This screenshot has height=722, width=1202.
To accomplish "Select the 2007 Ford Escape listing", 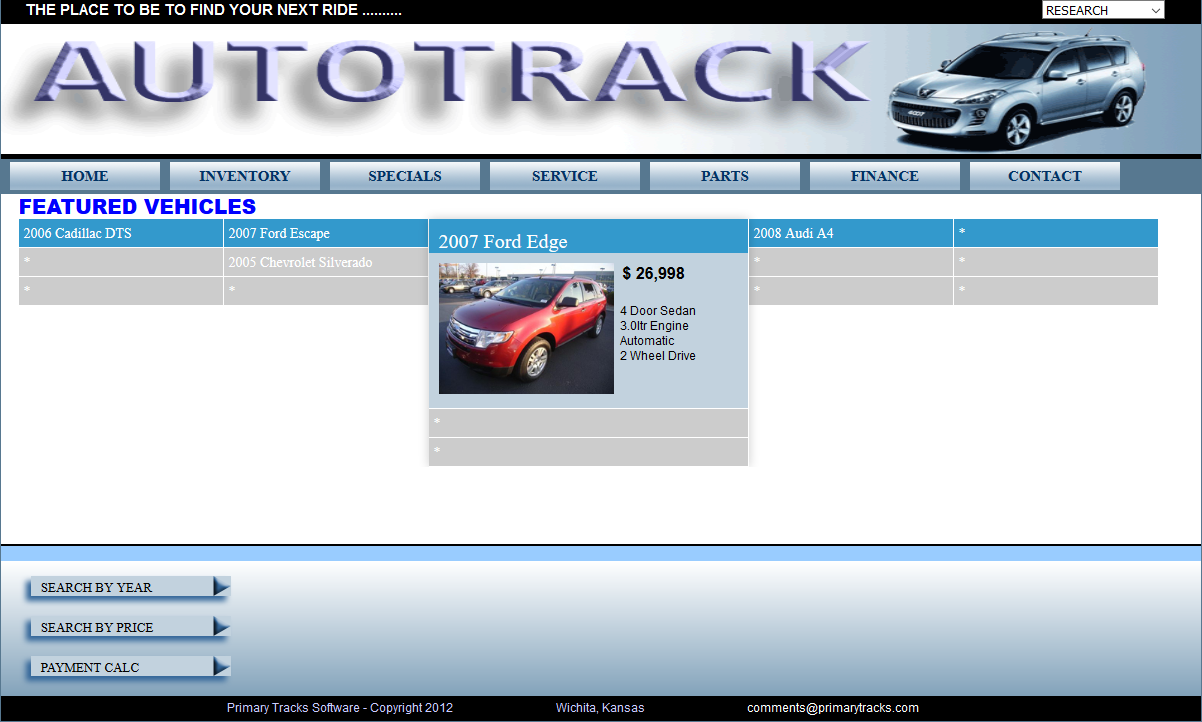I will [x=326, y=233].
